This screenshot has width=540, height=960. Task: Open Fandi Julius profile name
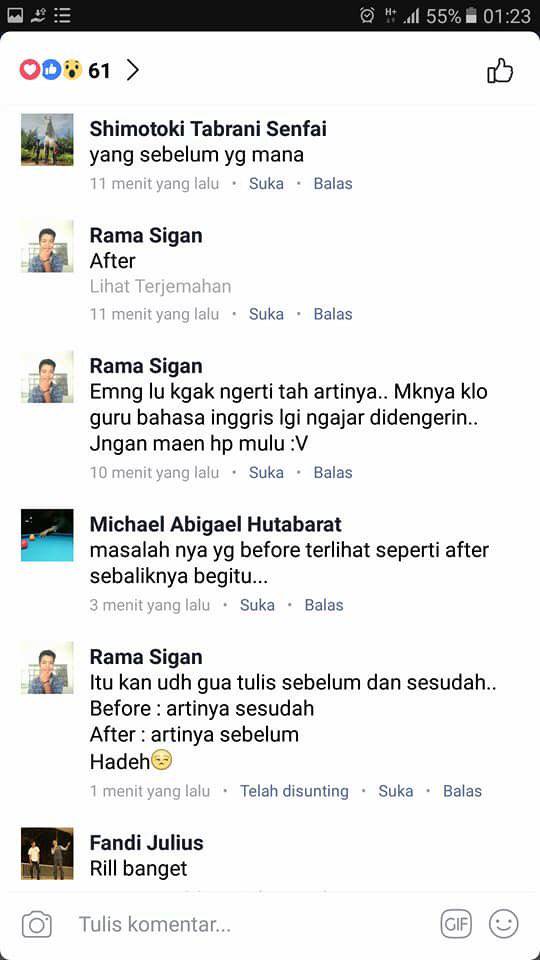coord(146,842)
